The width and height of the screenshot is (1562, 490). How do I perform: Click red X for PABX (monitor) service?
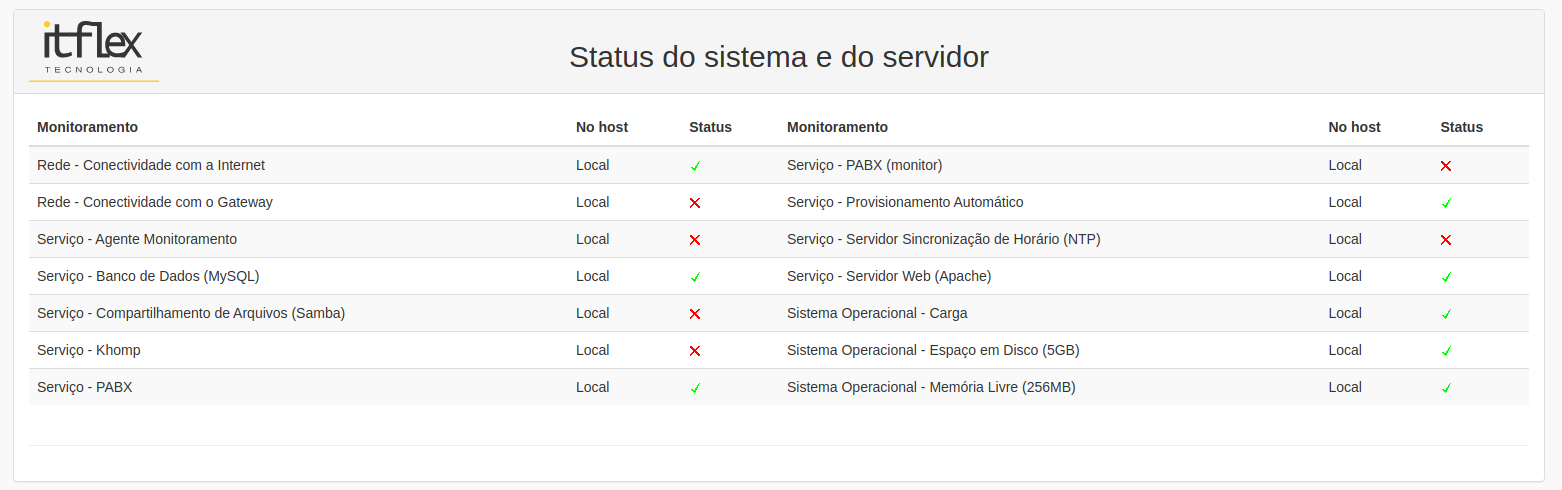1446,166
